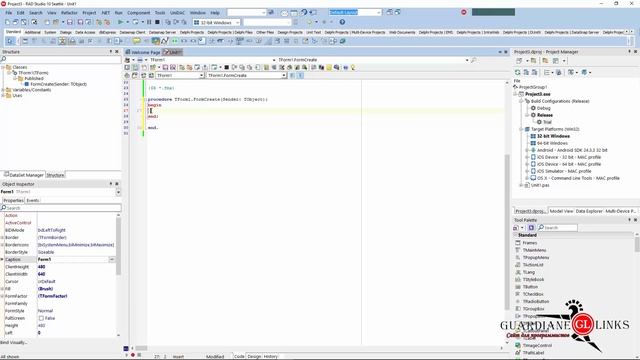Viewport: 640px width, 360px height.
Task: Expand the Uses node in Structure
Action: (3, 96)
